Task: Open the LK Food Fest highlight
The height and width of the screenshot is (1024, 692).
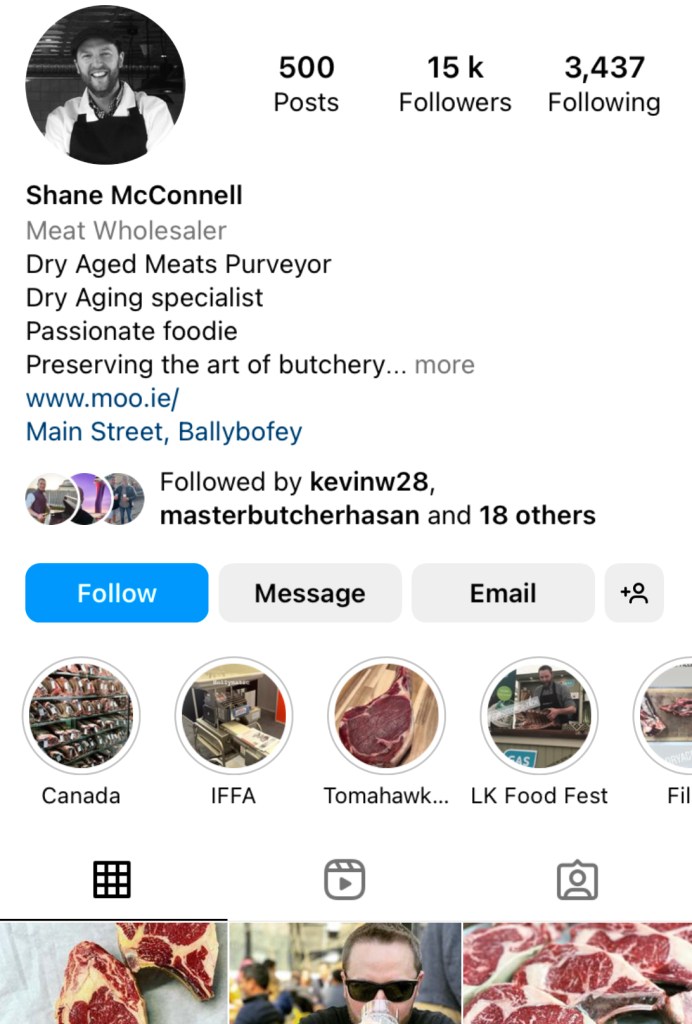Action: click(x=540, y=716)
